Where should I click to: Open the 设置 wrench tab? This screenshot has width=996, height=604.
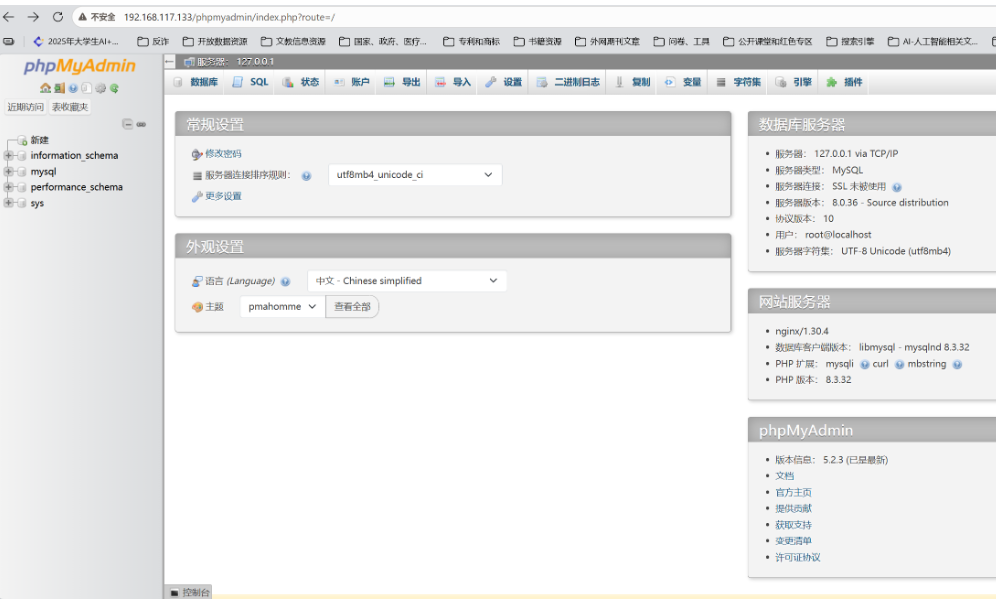(504, 82)
